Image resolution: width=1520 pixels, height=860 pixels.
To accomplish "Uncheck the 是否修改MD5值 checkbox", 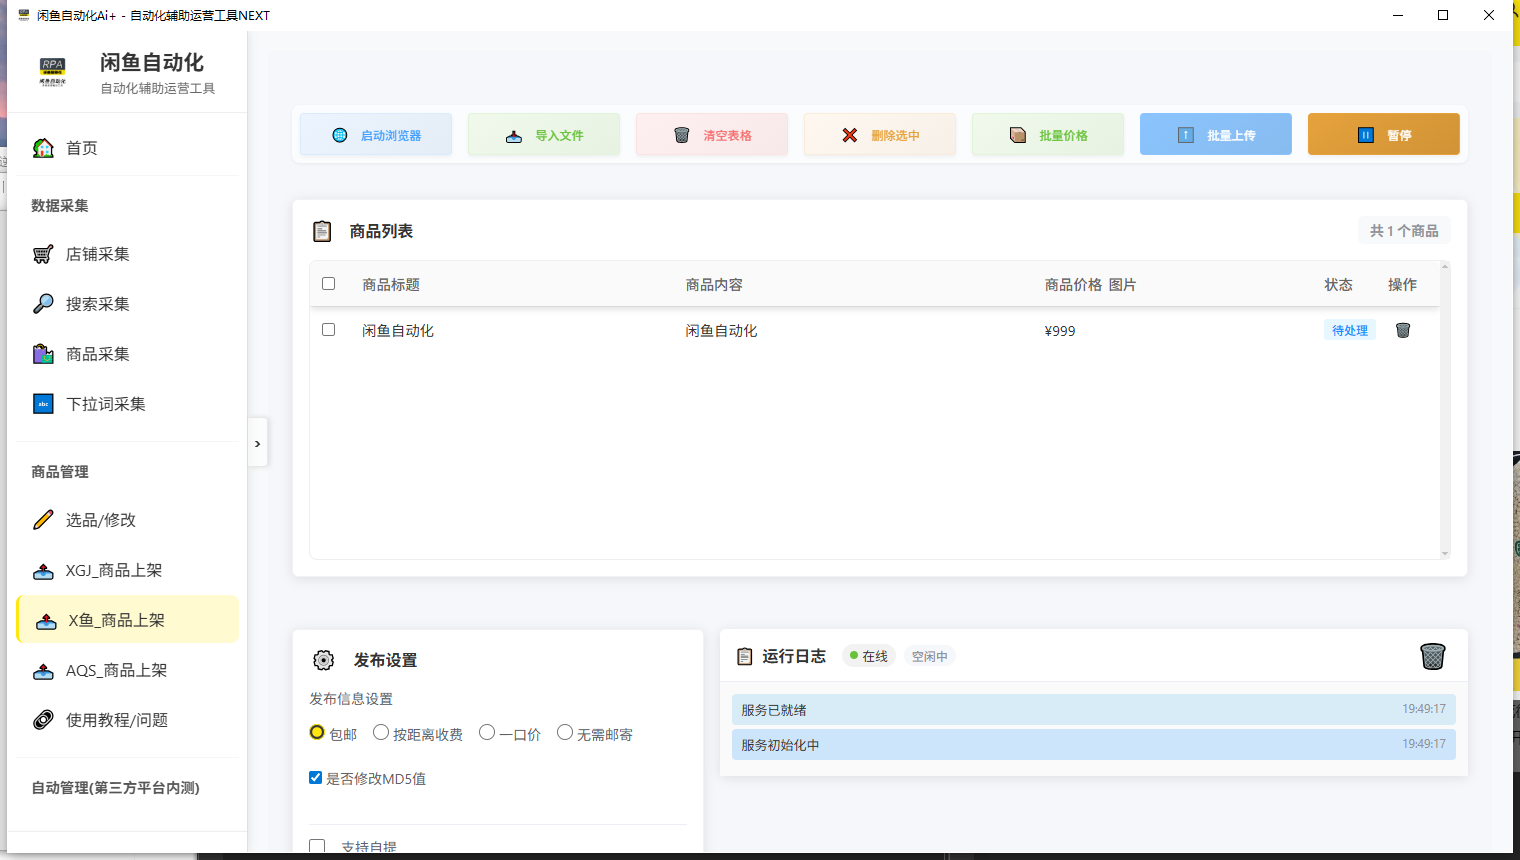I will [x=316, y=778].
